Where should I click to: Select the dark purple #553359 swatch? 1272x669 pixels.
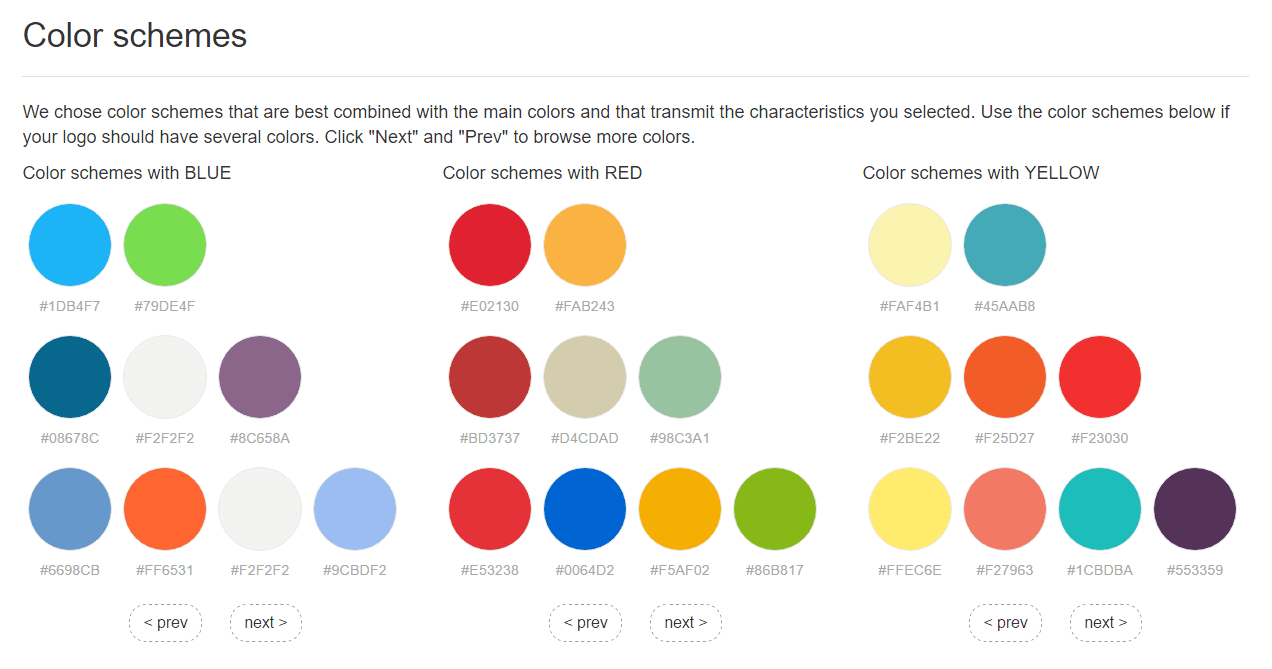click(x=1195, y=509)
